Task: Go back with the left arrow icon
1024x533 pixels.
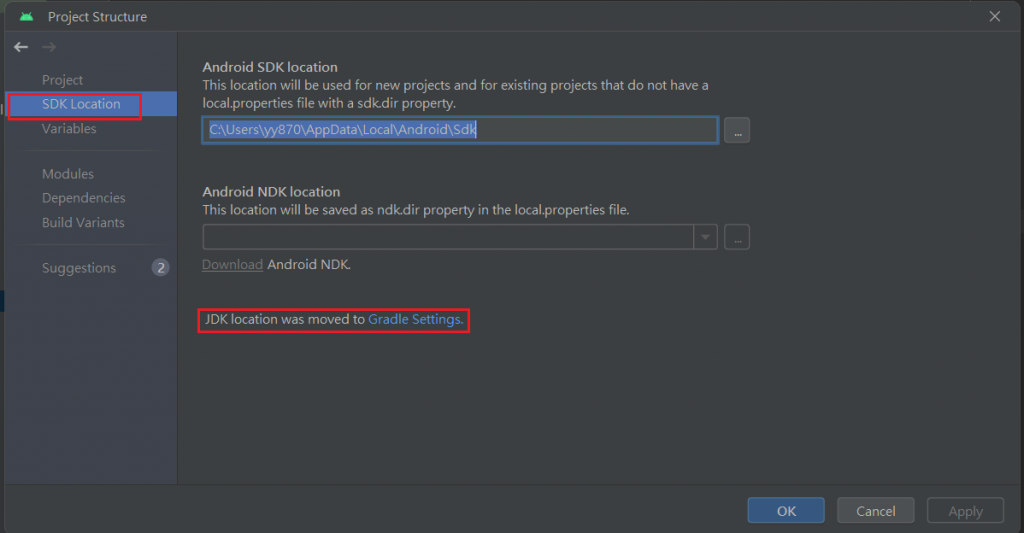Action: click(21, 47)
